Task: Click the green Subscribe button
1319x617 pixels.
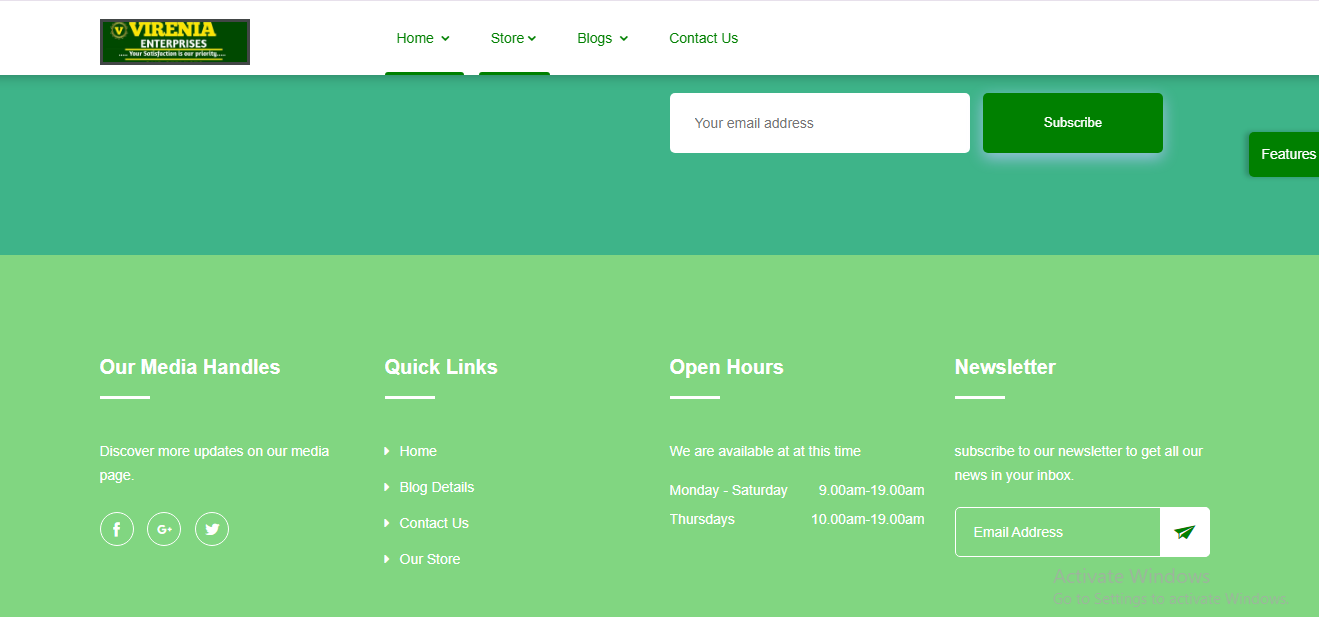Action: tap(1072, 123)
